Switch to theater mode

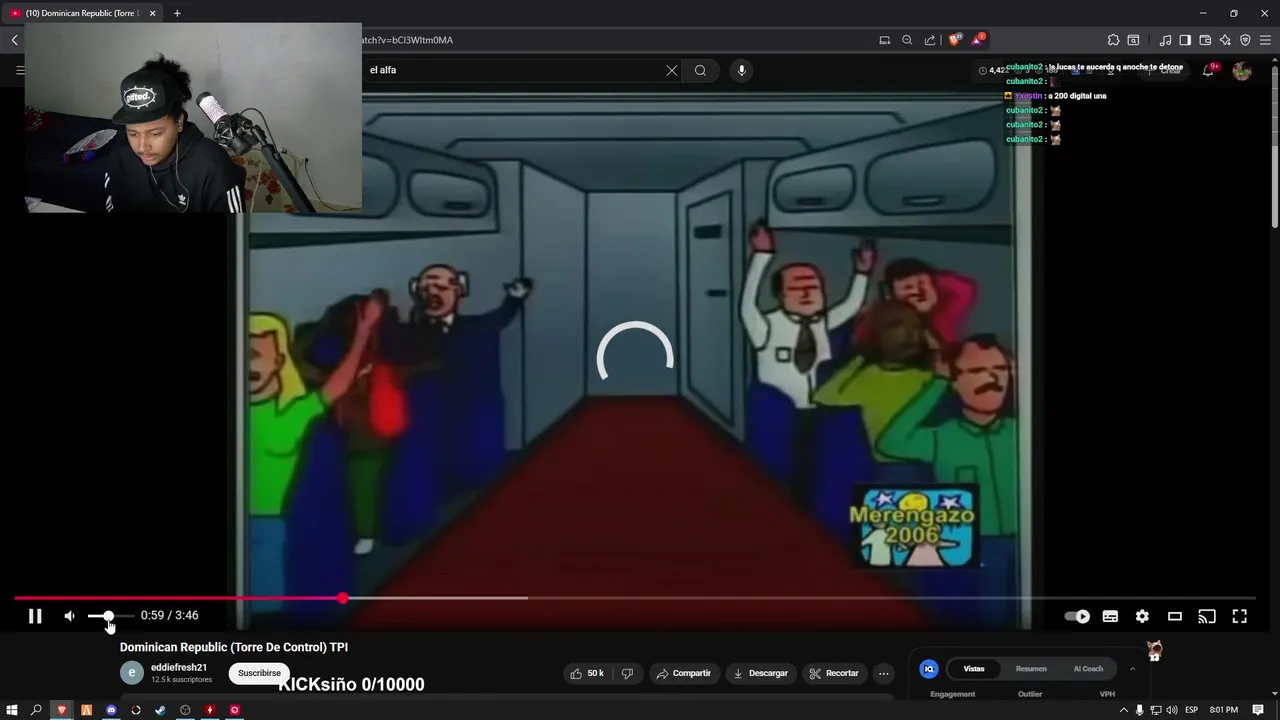click(x=1175, y=616)
